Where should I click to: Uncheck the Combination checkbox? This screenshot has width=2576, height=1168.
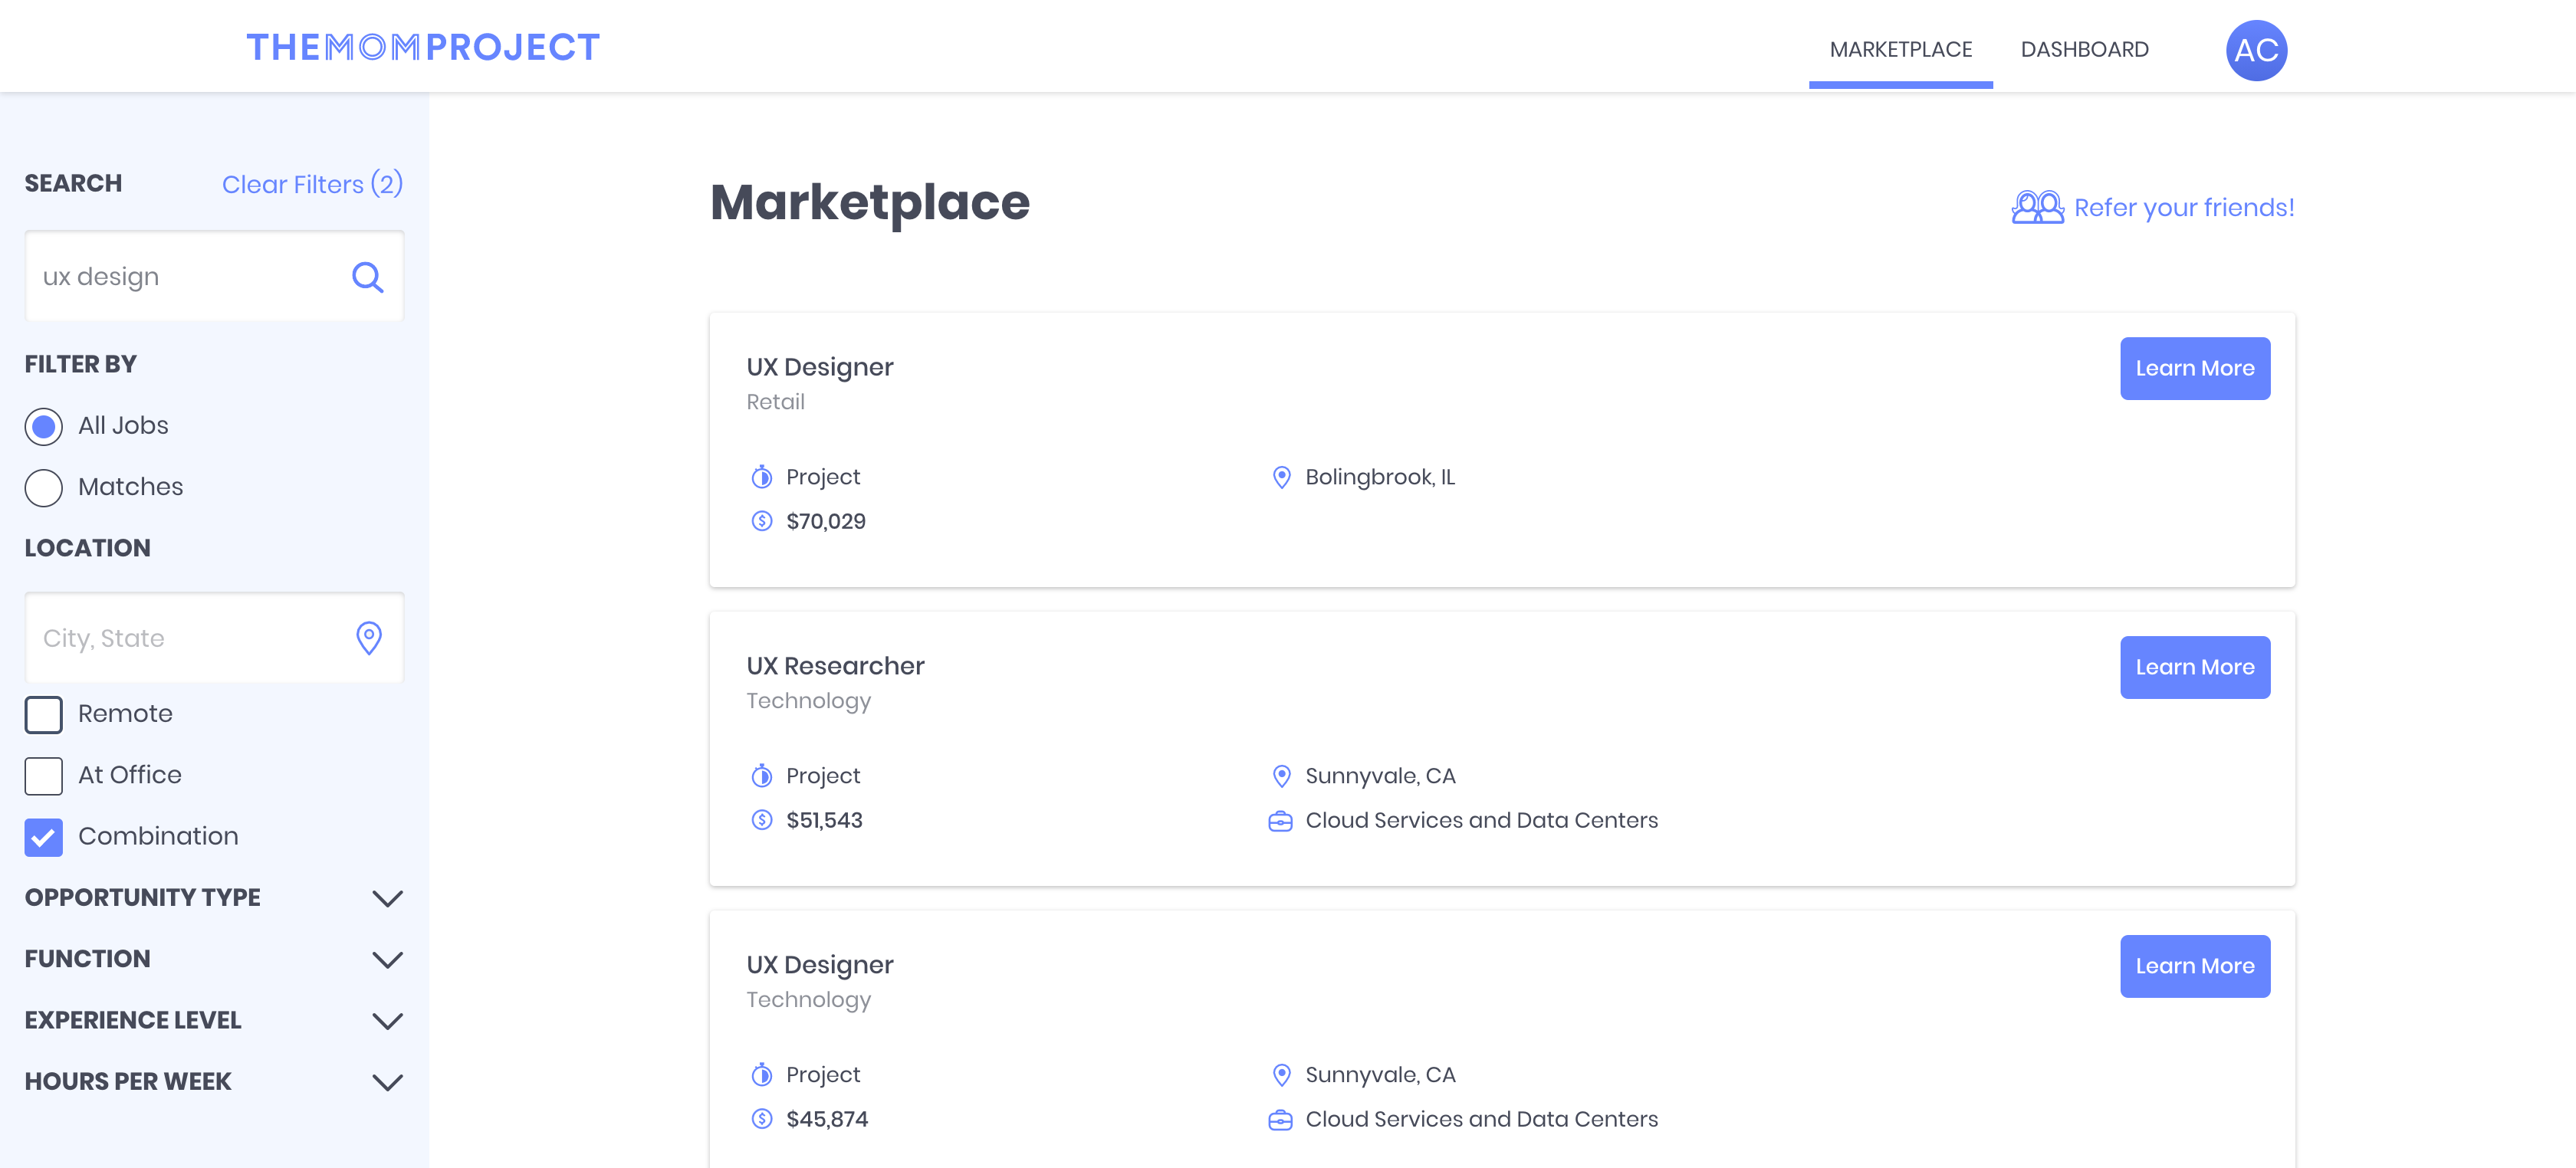44,837
